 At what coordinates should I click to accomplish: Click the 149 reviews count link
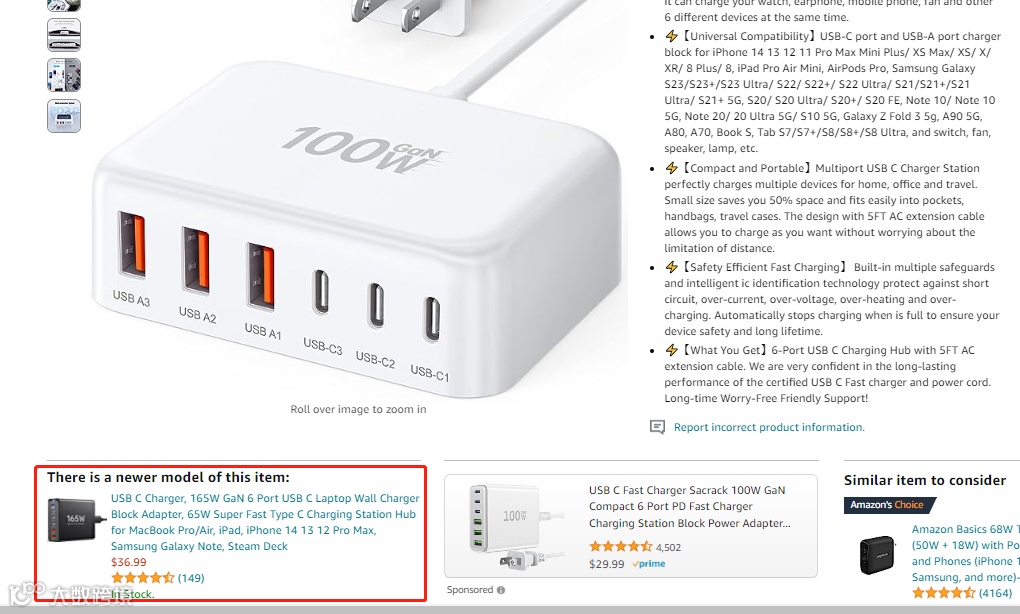click(x=191, y=578)
